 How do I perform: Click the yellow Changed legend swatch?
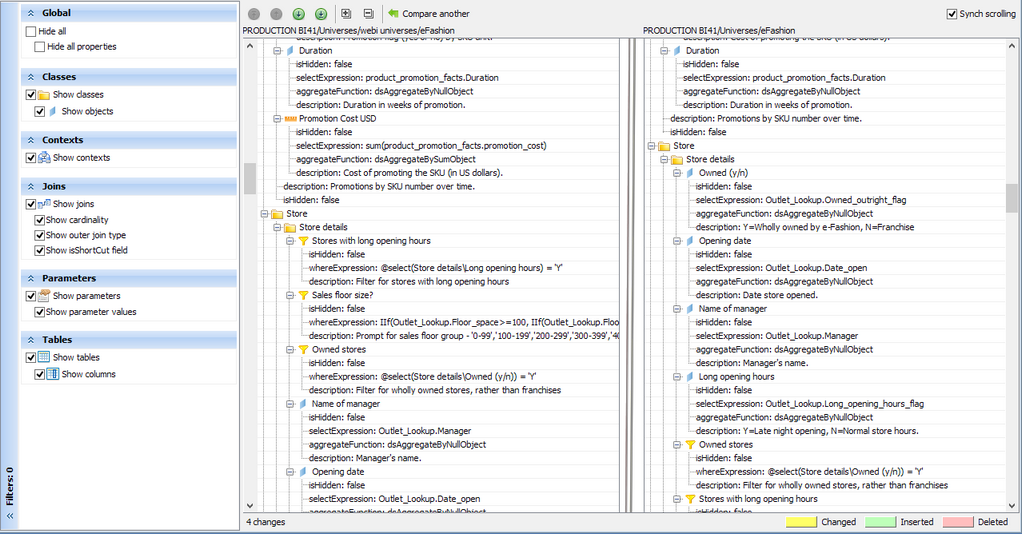tap(801, 522)
